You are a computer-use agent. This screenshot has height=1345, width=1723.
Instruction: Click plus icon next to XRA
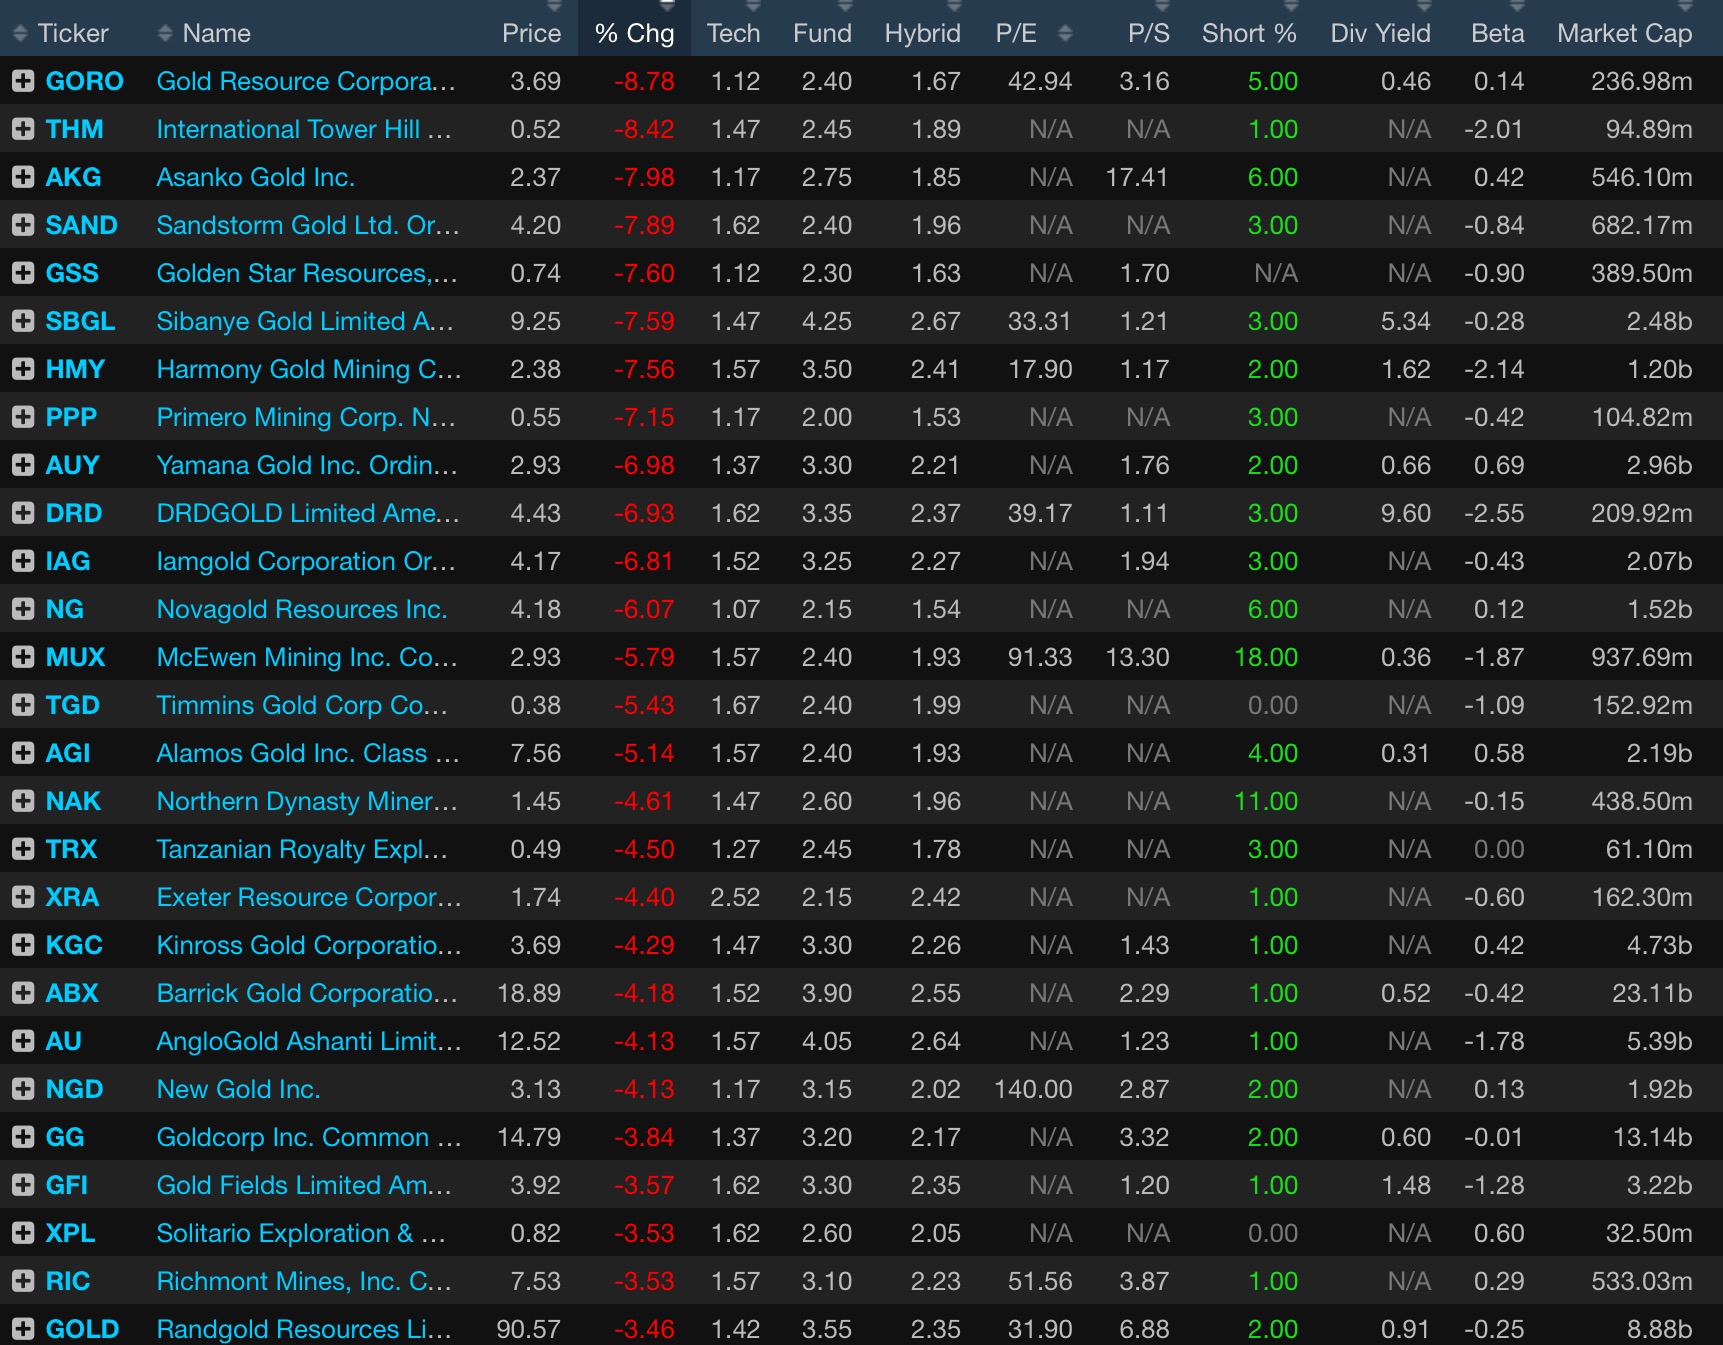23,897
